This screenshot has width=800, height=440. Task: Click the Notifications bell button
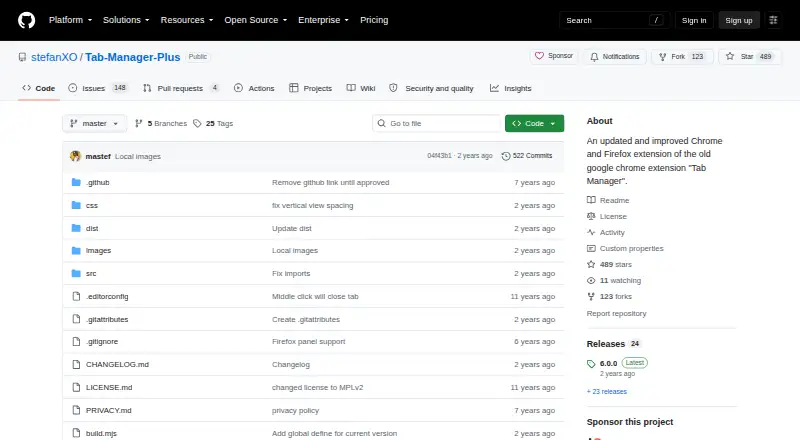coord(615,57)
